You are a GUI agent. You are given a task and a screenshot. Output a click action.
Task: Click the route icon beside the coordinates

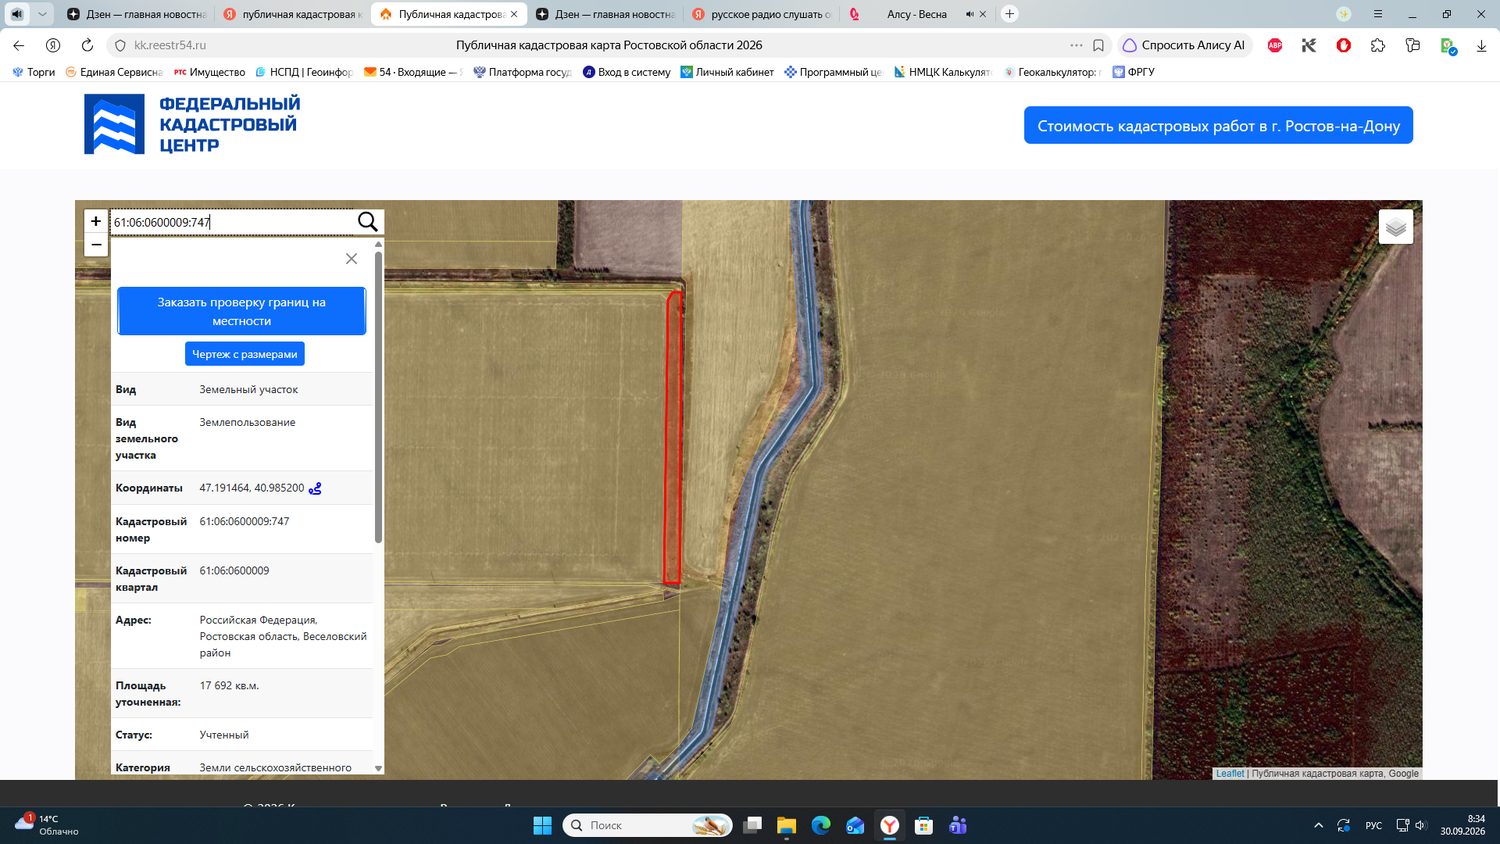coord(315,489)
